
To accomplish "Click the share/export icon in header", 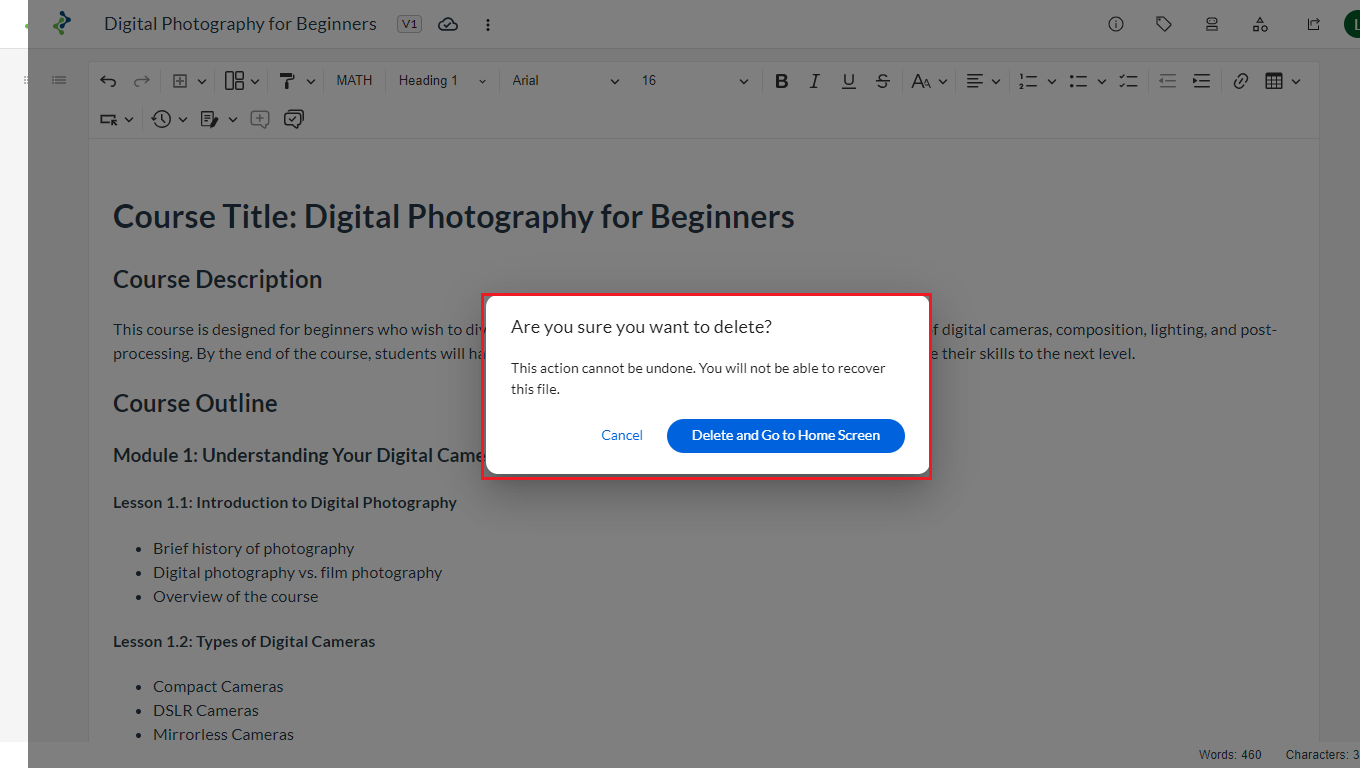I will pos(1314,24).
